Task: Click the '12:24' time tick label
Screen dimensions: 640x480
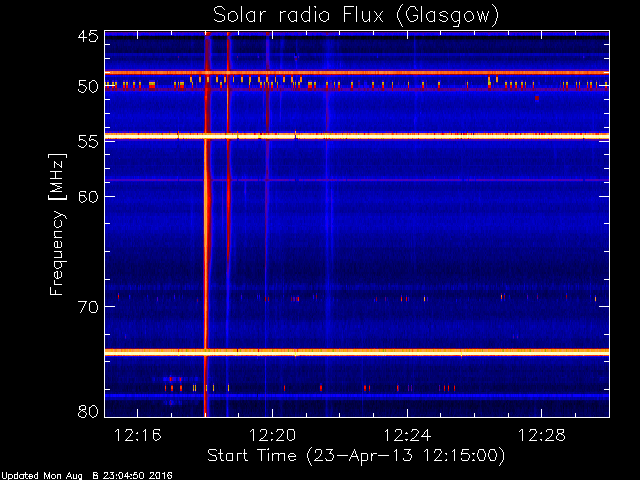Action: pos(407,436)
